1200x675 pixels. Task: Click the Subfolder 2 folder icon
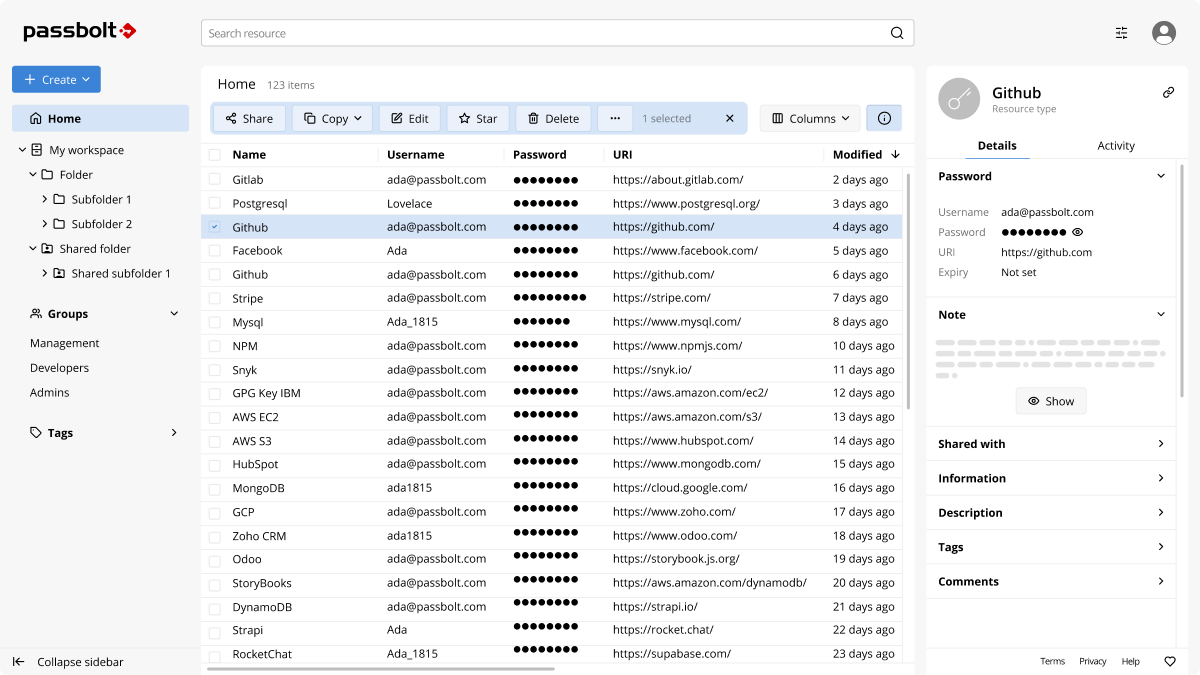coord(59,224)
